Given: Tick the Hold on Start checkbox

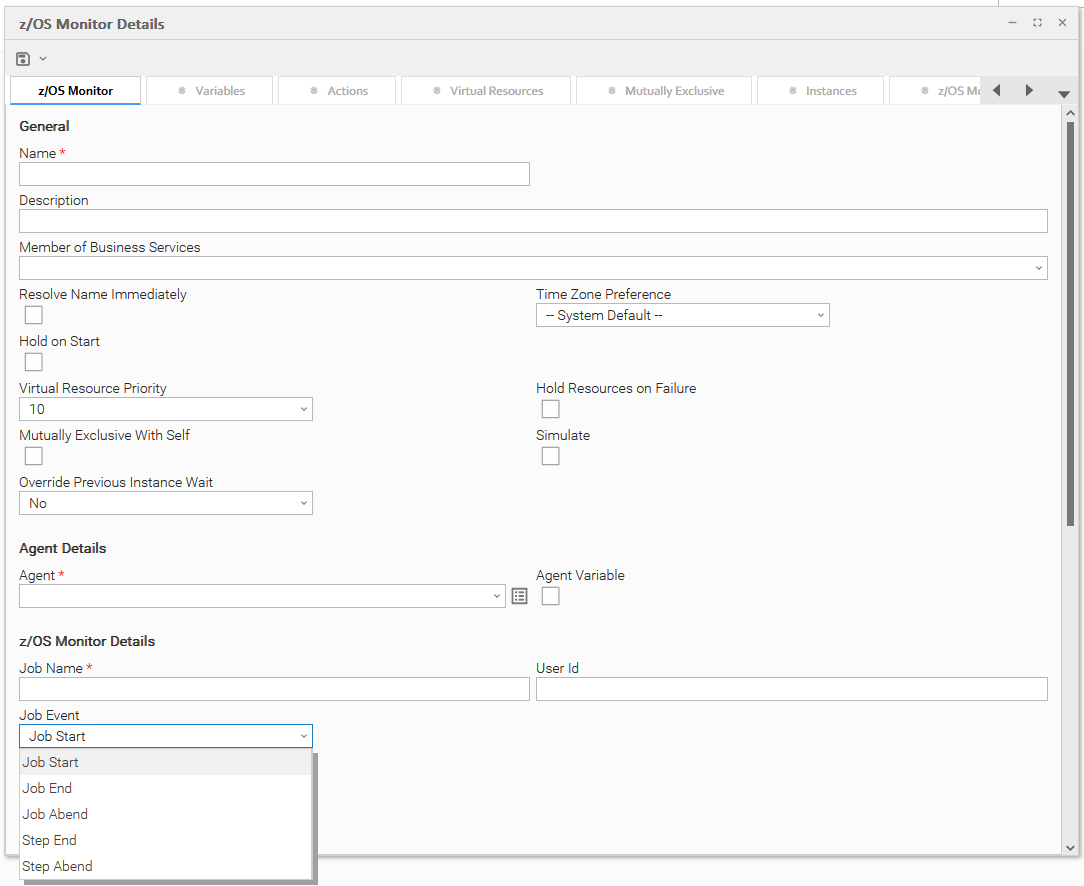Looking at the screenshot, I should tap(34, 362).
